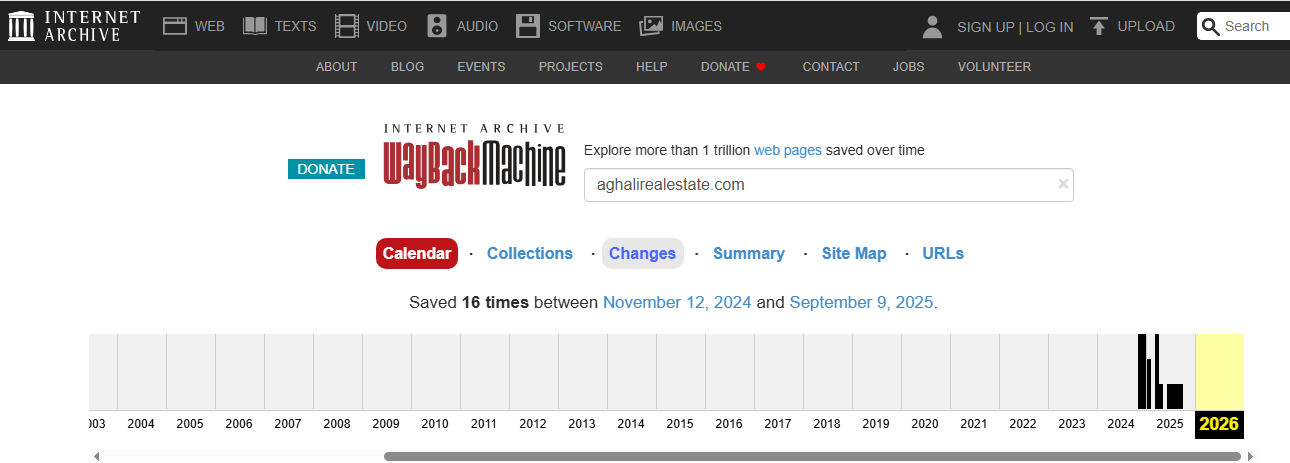Click the red heart beside Donate
Image resolution: width=1290 pixels, height=463 pixels.
click(x=760, y=67)
